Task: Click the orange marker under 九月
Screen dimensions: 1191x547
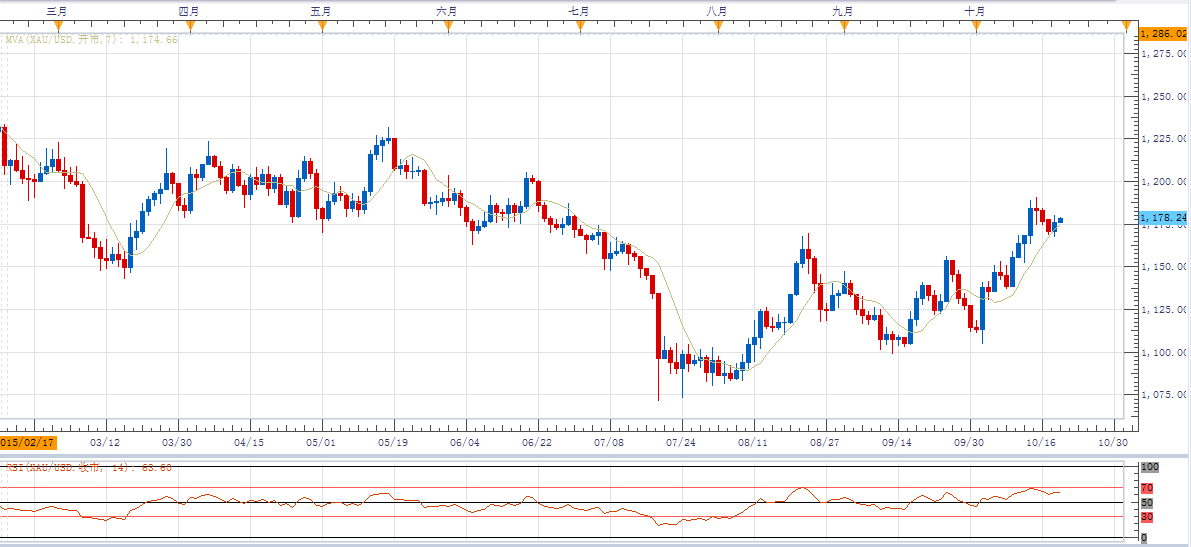Action: (x=844, y=26)
